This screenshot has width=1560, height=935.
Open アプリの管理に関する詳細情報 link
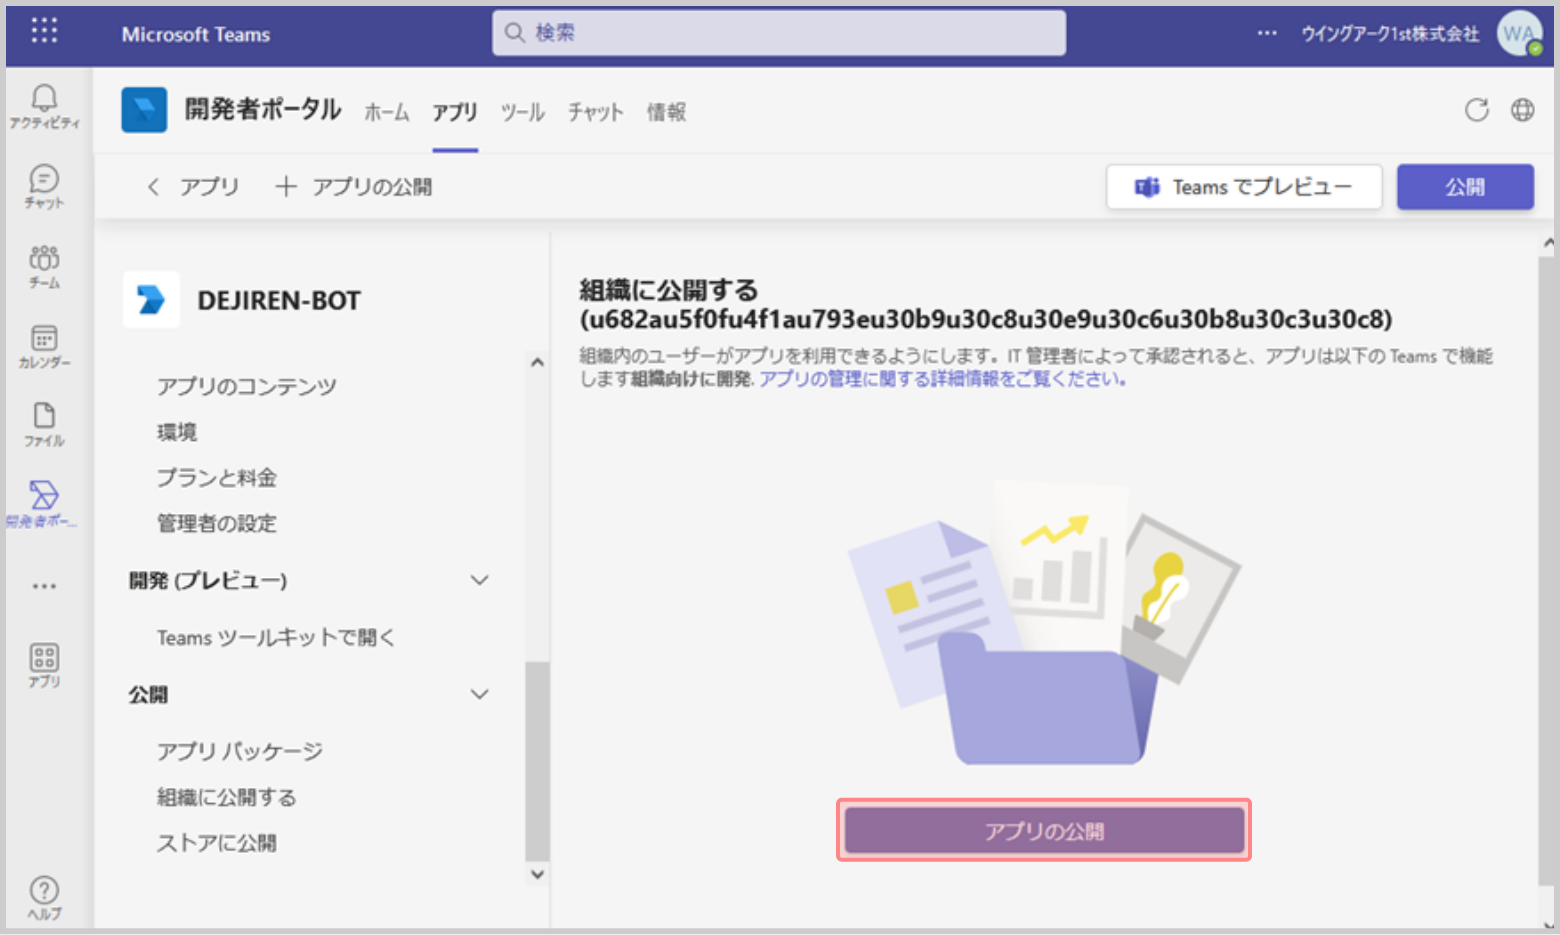(x=943, y=379)
